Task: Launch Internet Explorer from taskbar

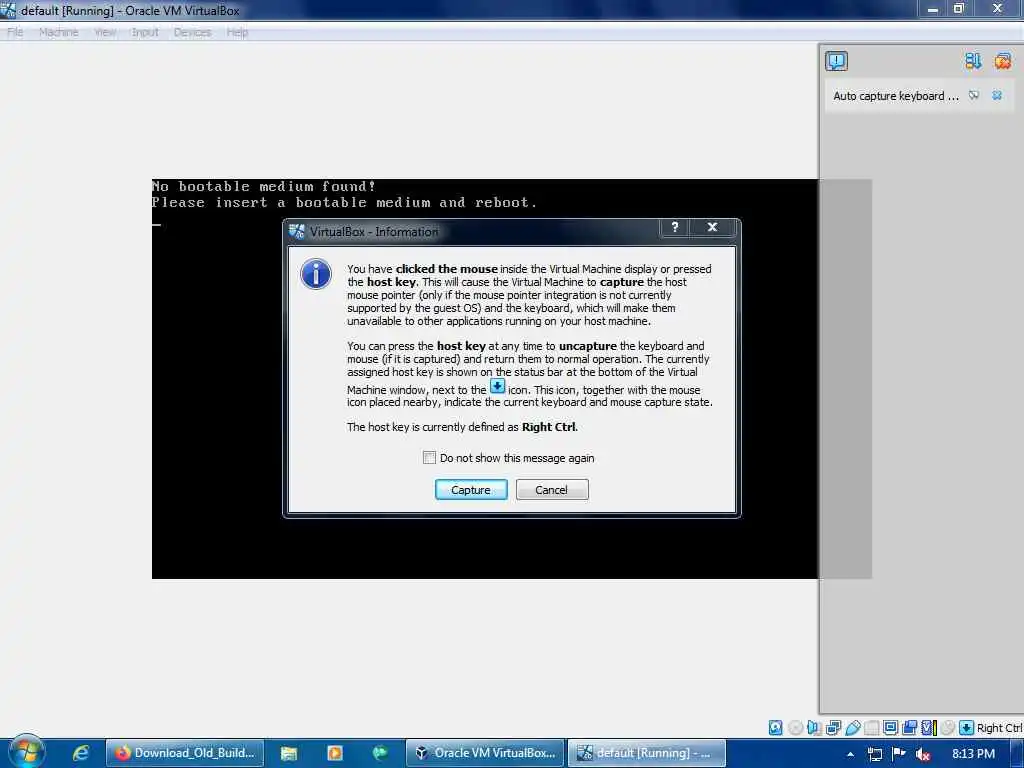Action: [x=81, y=753]
